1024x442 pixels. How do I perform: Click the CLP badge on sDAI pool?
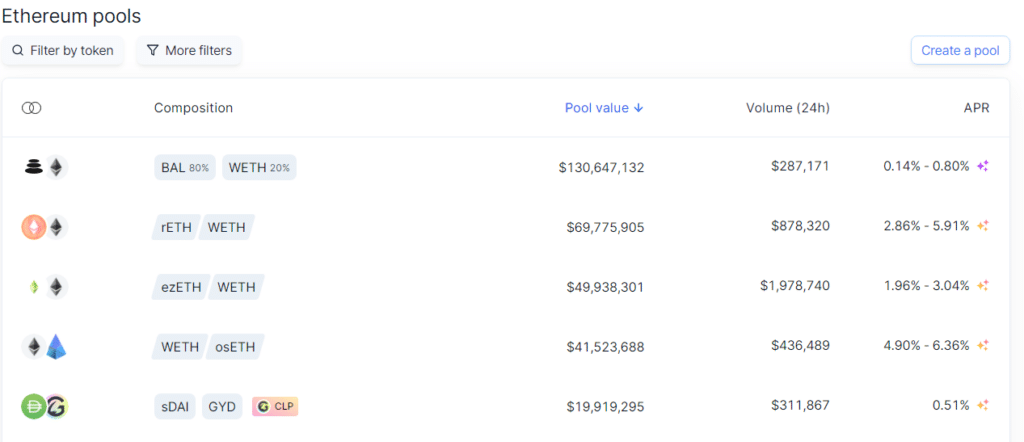point(275,406)
